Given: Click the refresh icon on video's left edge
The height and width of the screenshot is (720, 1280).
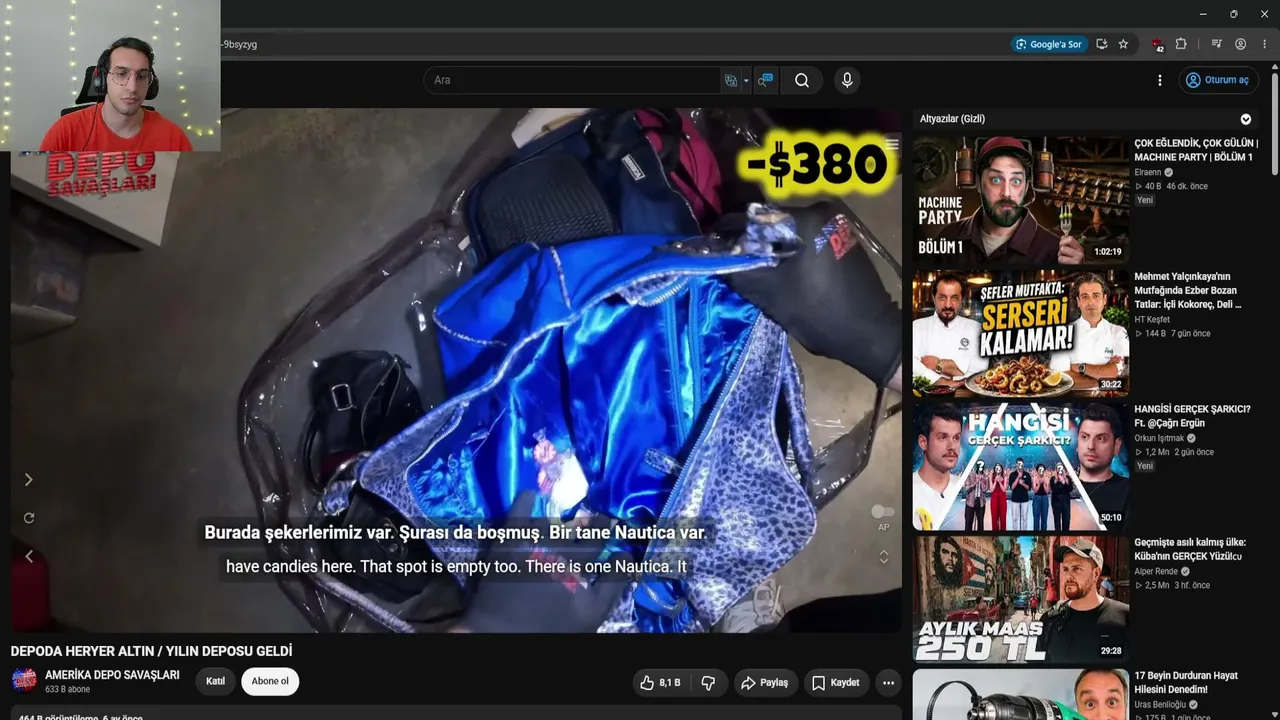Looking at the screenshot, I should click(x=29, y=518).
